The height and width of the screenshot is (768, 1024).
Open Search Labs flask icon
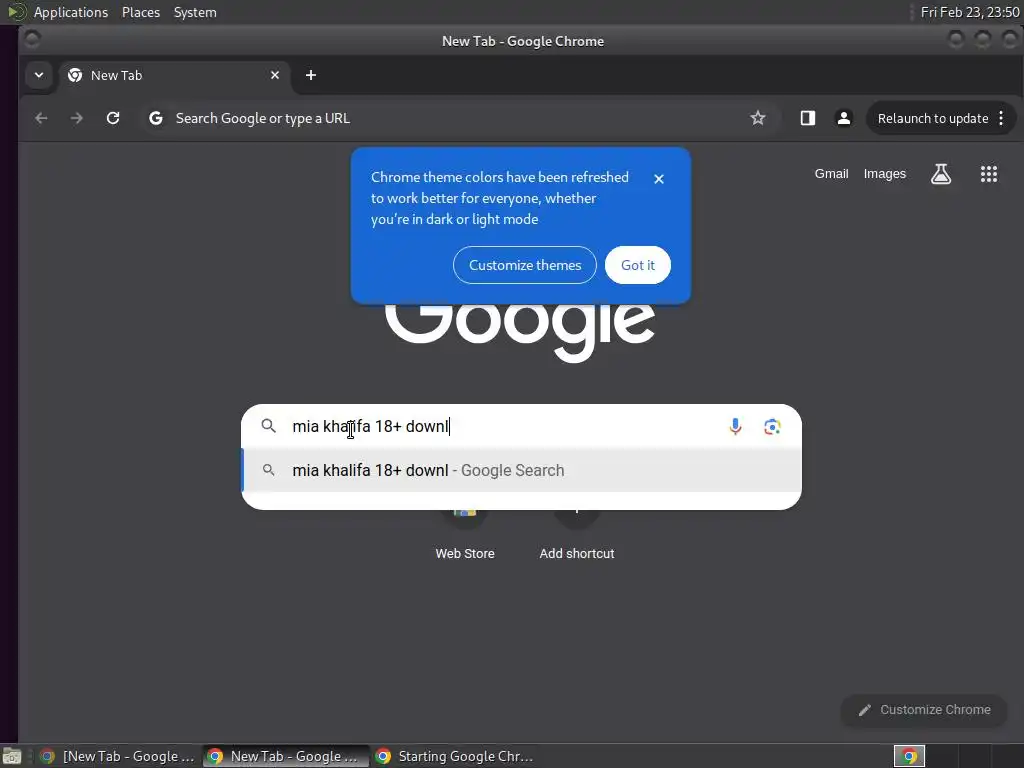tap(940, 174)
